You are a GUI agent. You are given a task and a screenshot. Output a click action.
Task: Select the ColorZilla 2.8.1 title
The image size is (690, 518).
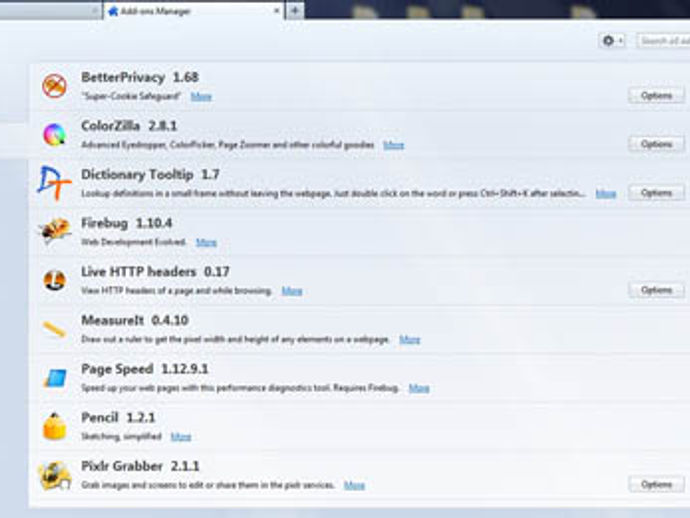[129, 126]
